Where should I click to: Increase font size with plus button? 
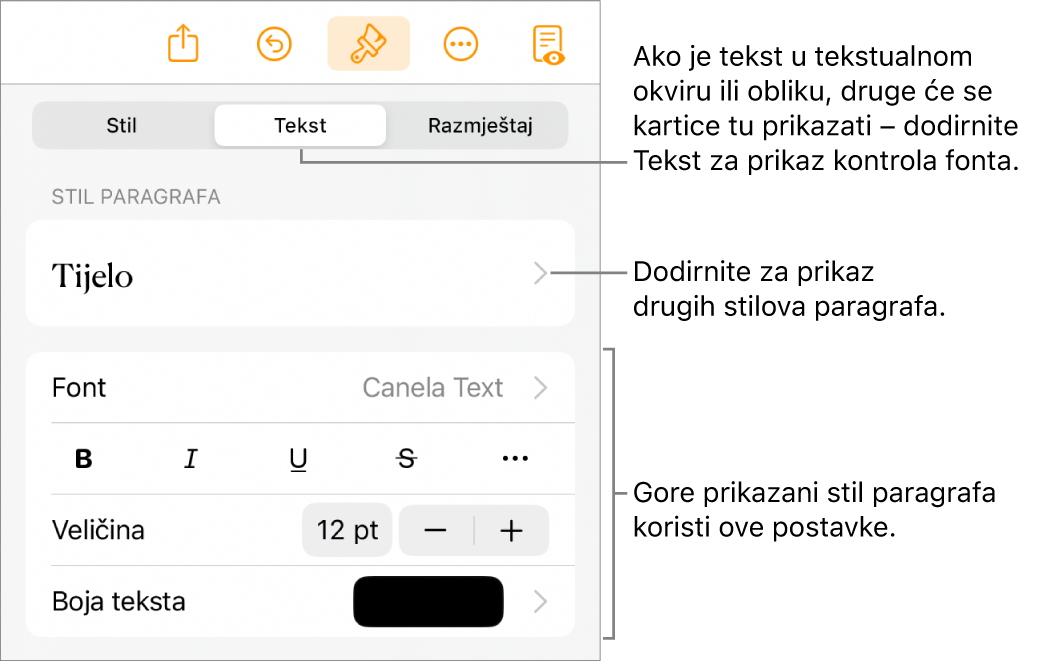(512, 531)
